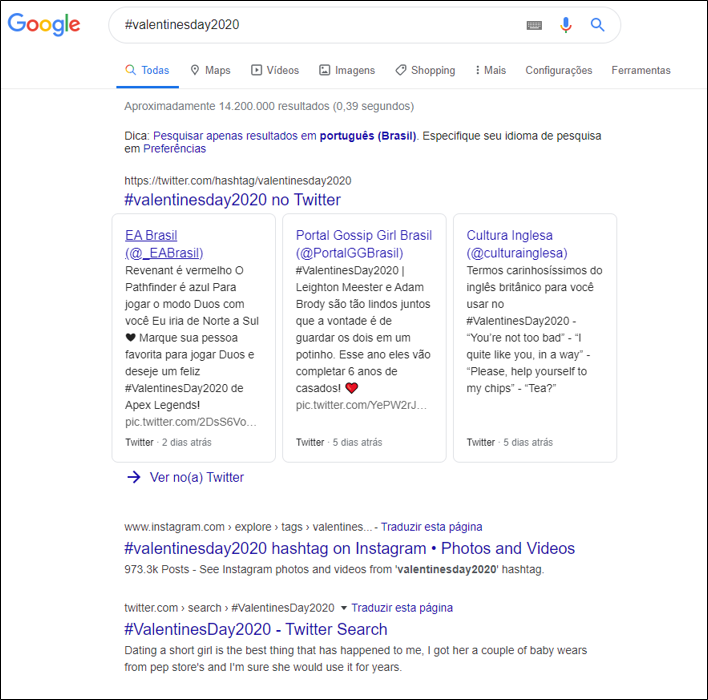Open the Maps search tab
This screenshot has width=708, height=700.
(209, 70)
